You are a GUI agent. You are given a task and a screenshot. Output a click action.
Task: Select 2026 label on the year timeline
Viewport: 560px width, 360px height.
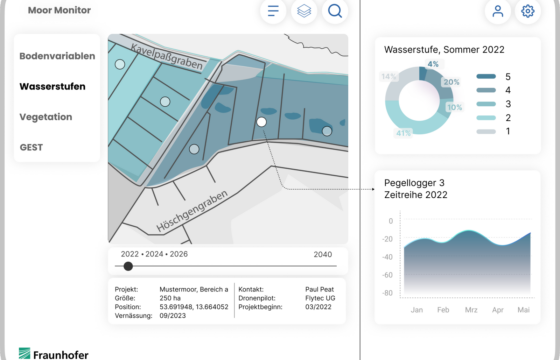179,254
